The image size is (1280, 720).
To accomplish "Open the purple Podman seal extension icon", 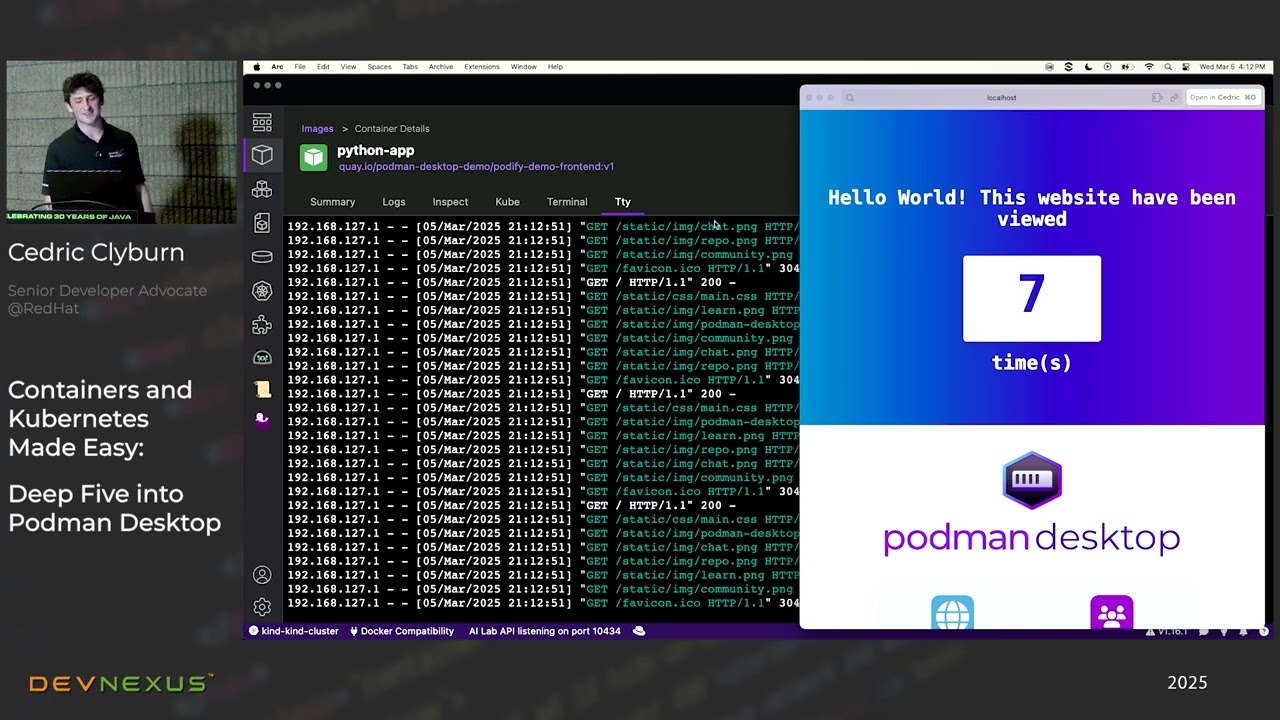I will pos(262,419).
